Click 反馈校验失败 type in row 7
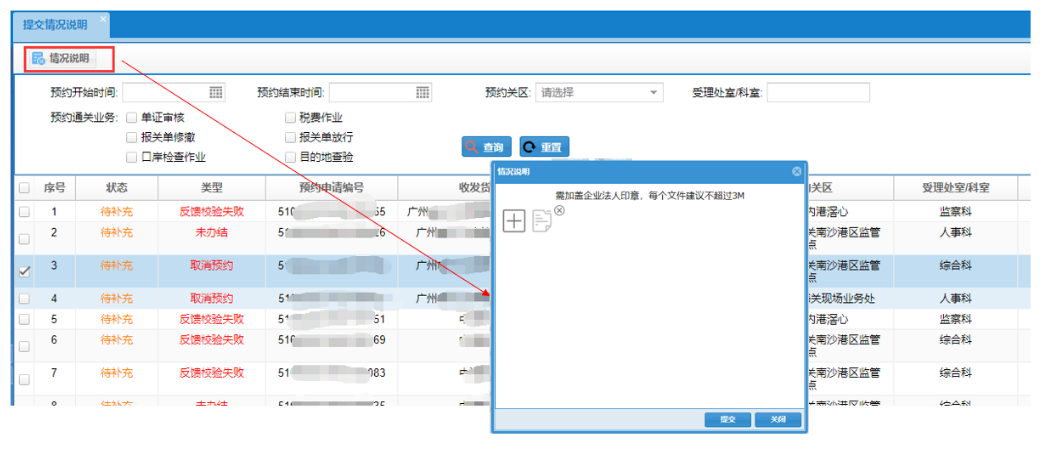The width and height of the screenshot is (1050, 456). tap(212, 372)
